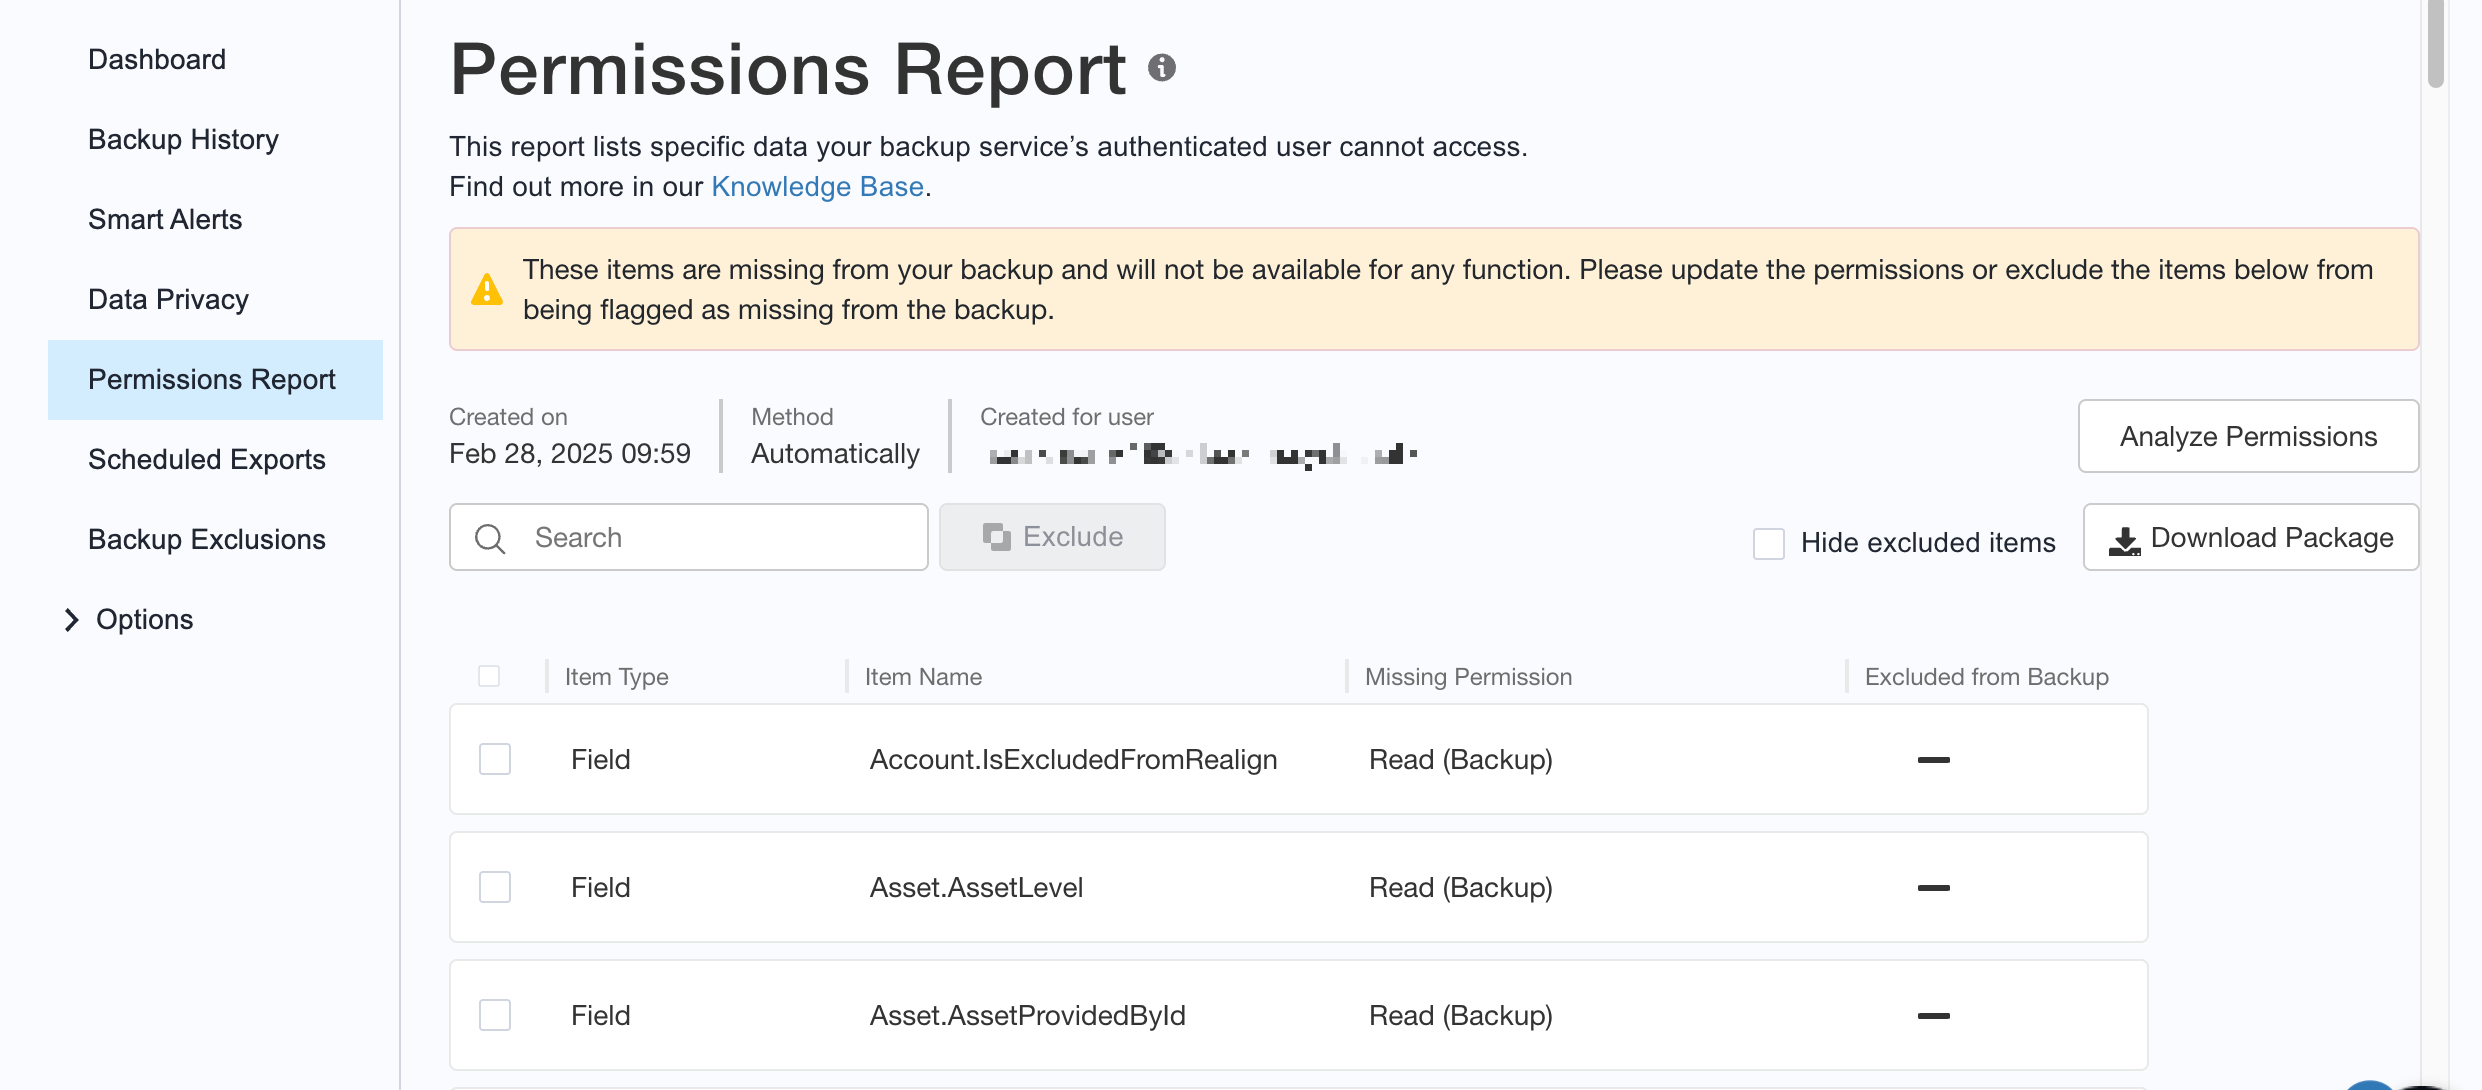Click the dash in Excluded column for Account.IsExcludedFromRealign
2482x1090 pixels.
click(x=1932, y=759)
